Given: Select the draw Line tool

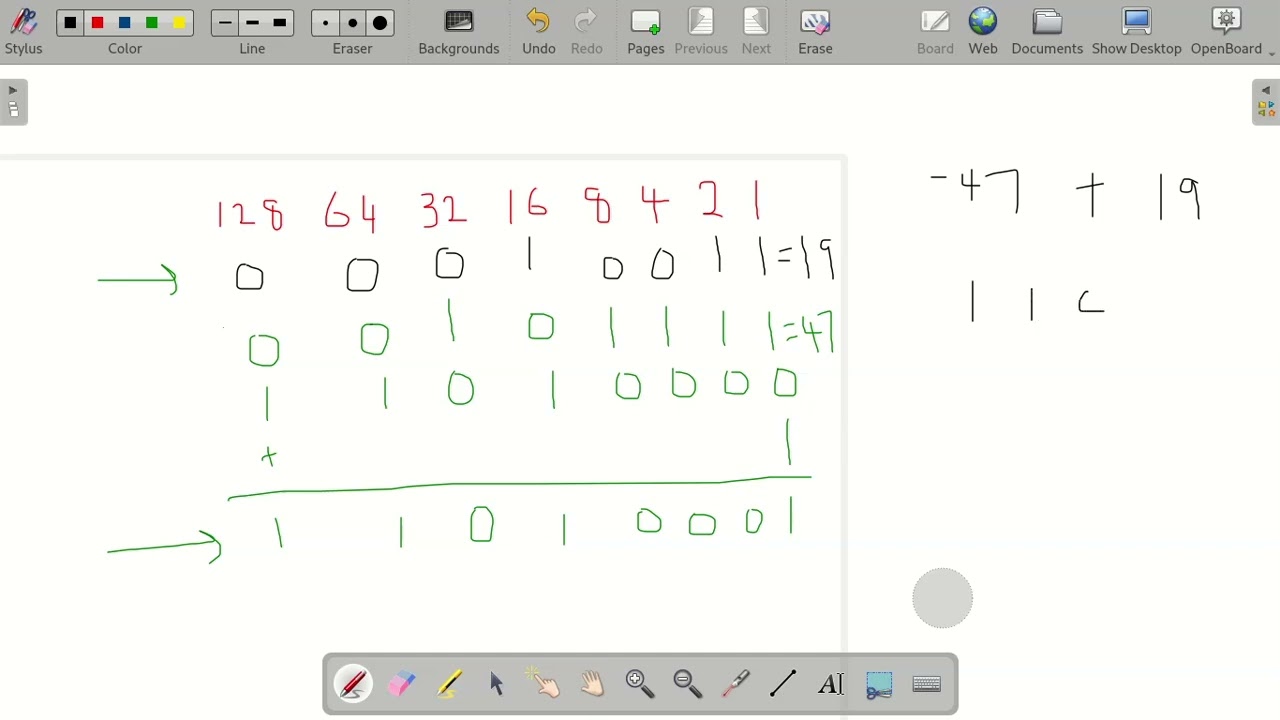Looking at the screenshot, I should pyautogui.click(x=784, y=684).
